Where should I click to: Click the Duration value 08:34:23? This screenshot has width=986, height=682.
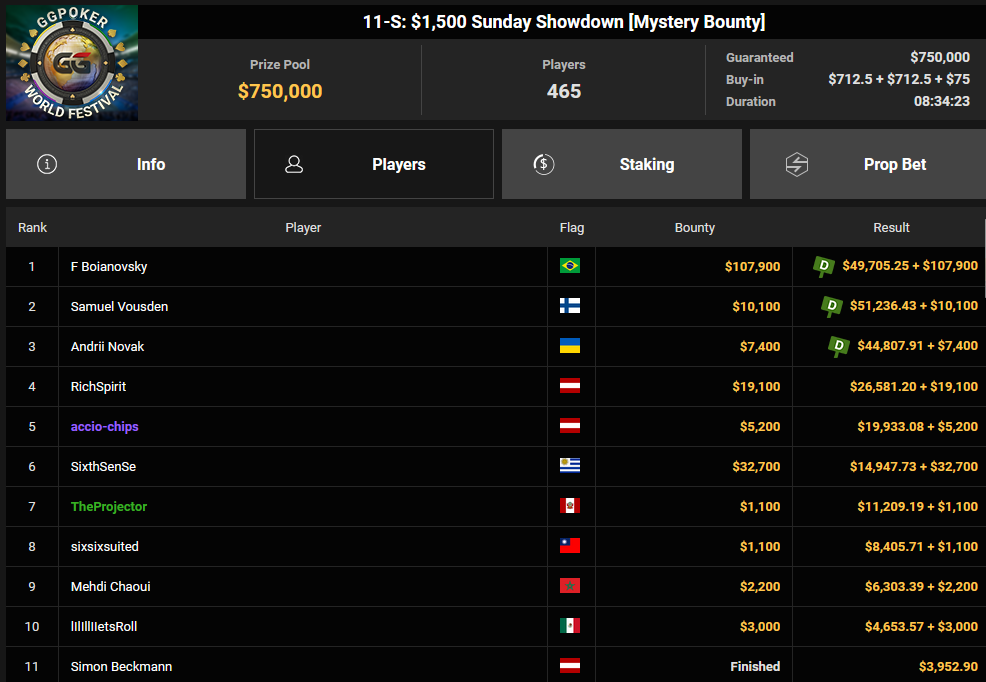(x=941, y=101)
